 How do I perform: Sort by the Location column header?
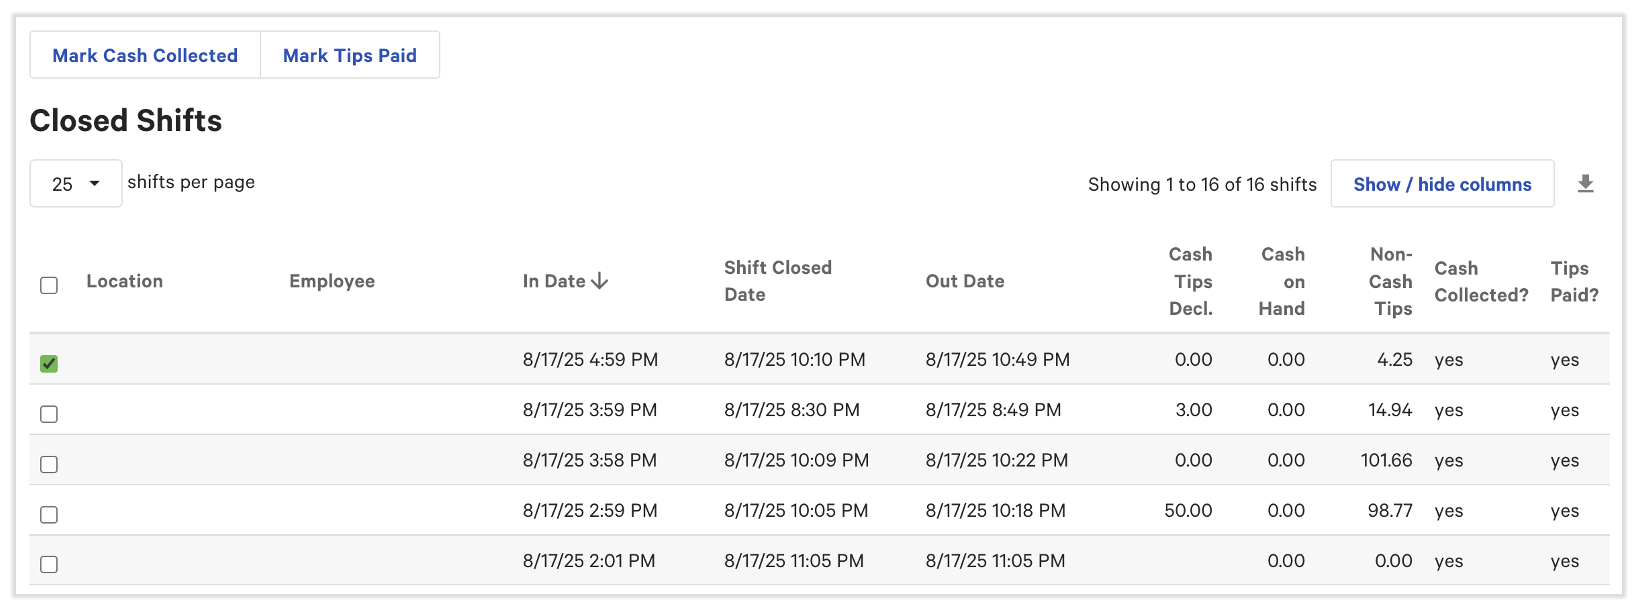(x=124, y=281)
